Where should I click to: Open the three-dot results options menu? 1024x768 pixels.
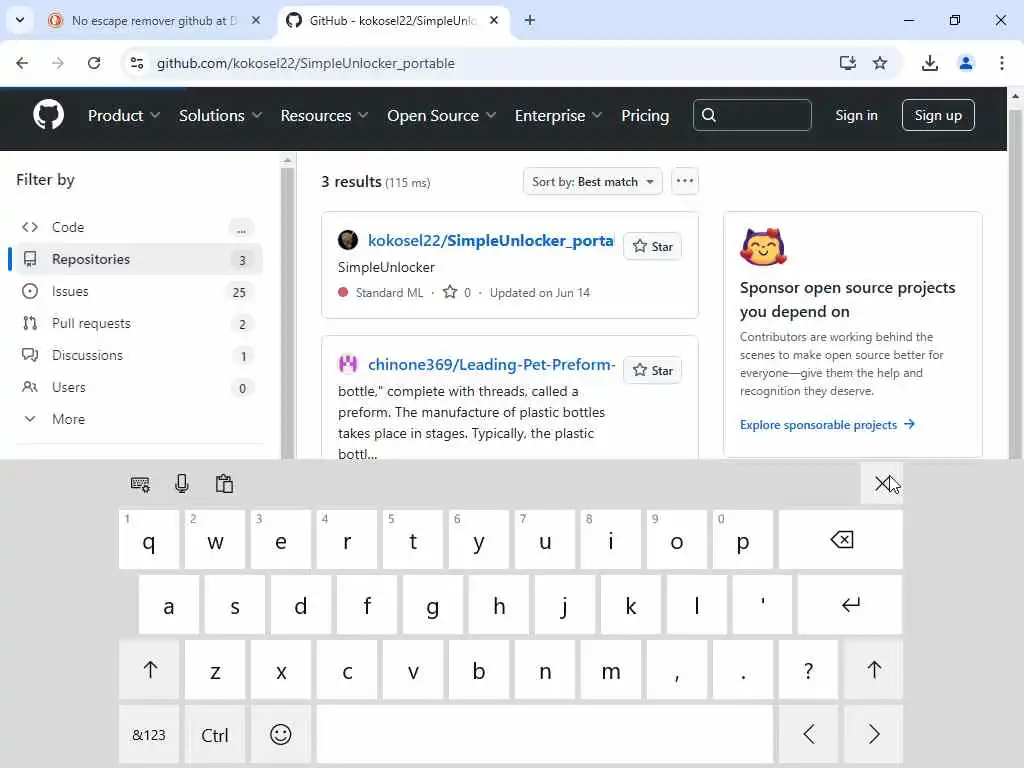click(684, 181)
